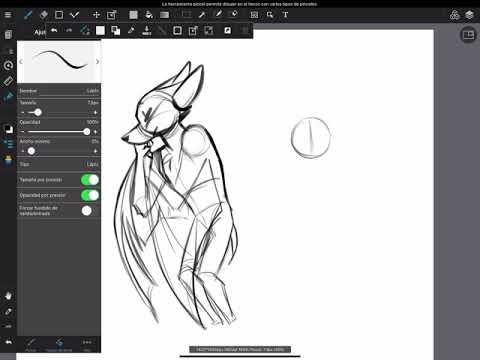Select the Selection Pen tool

pos(218,15)
